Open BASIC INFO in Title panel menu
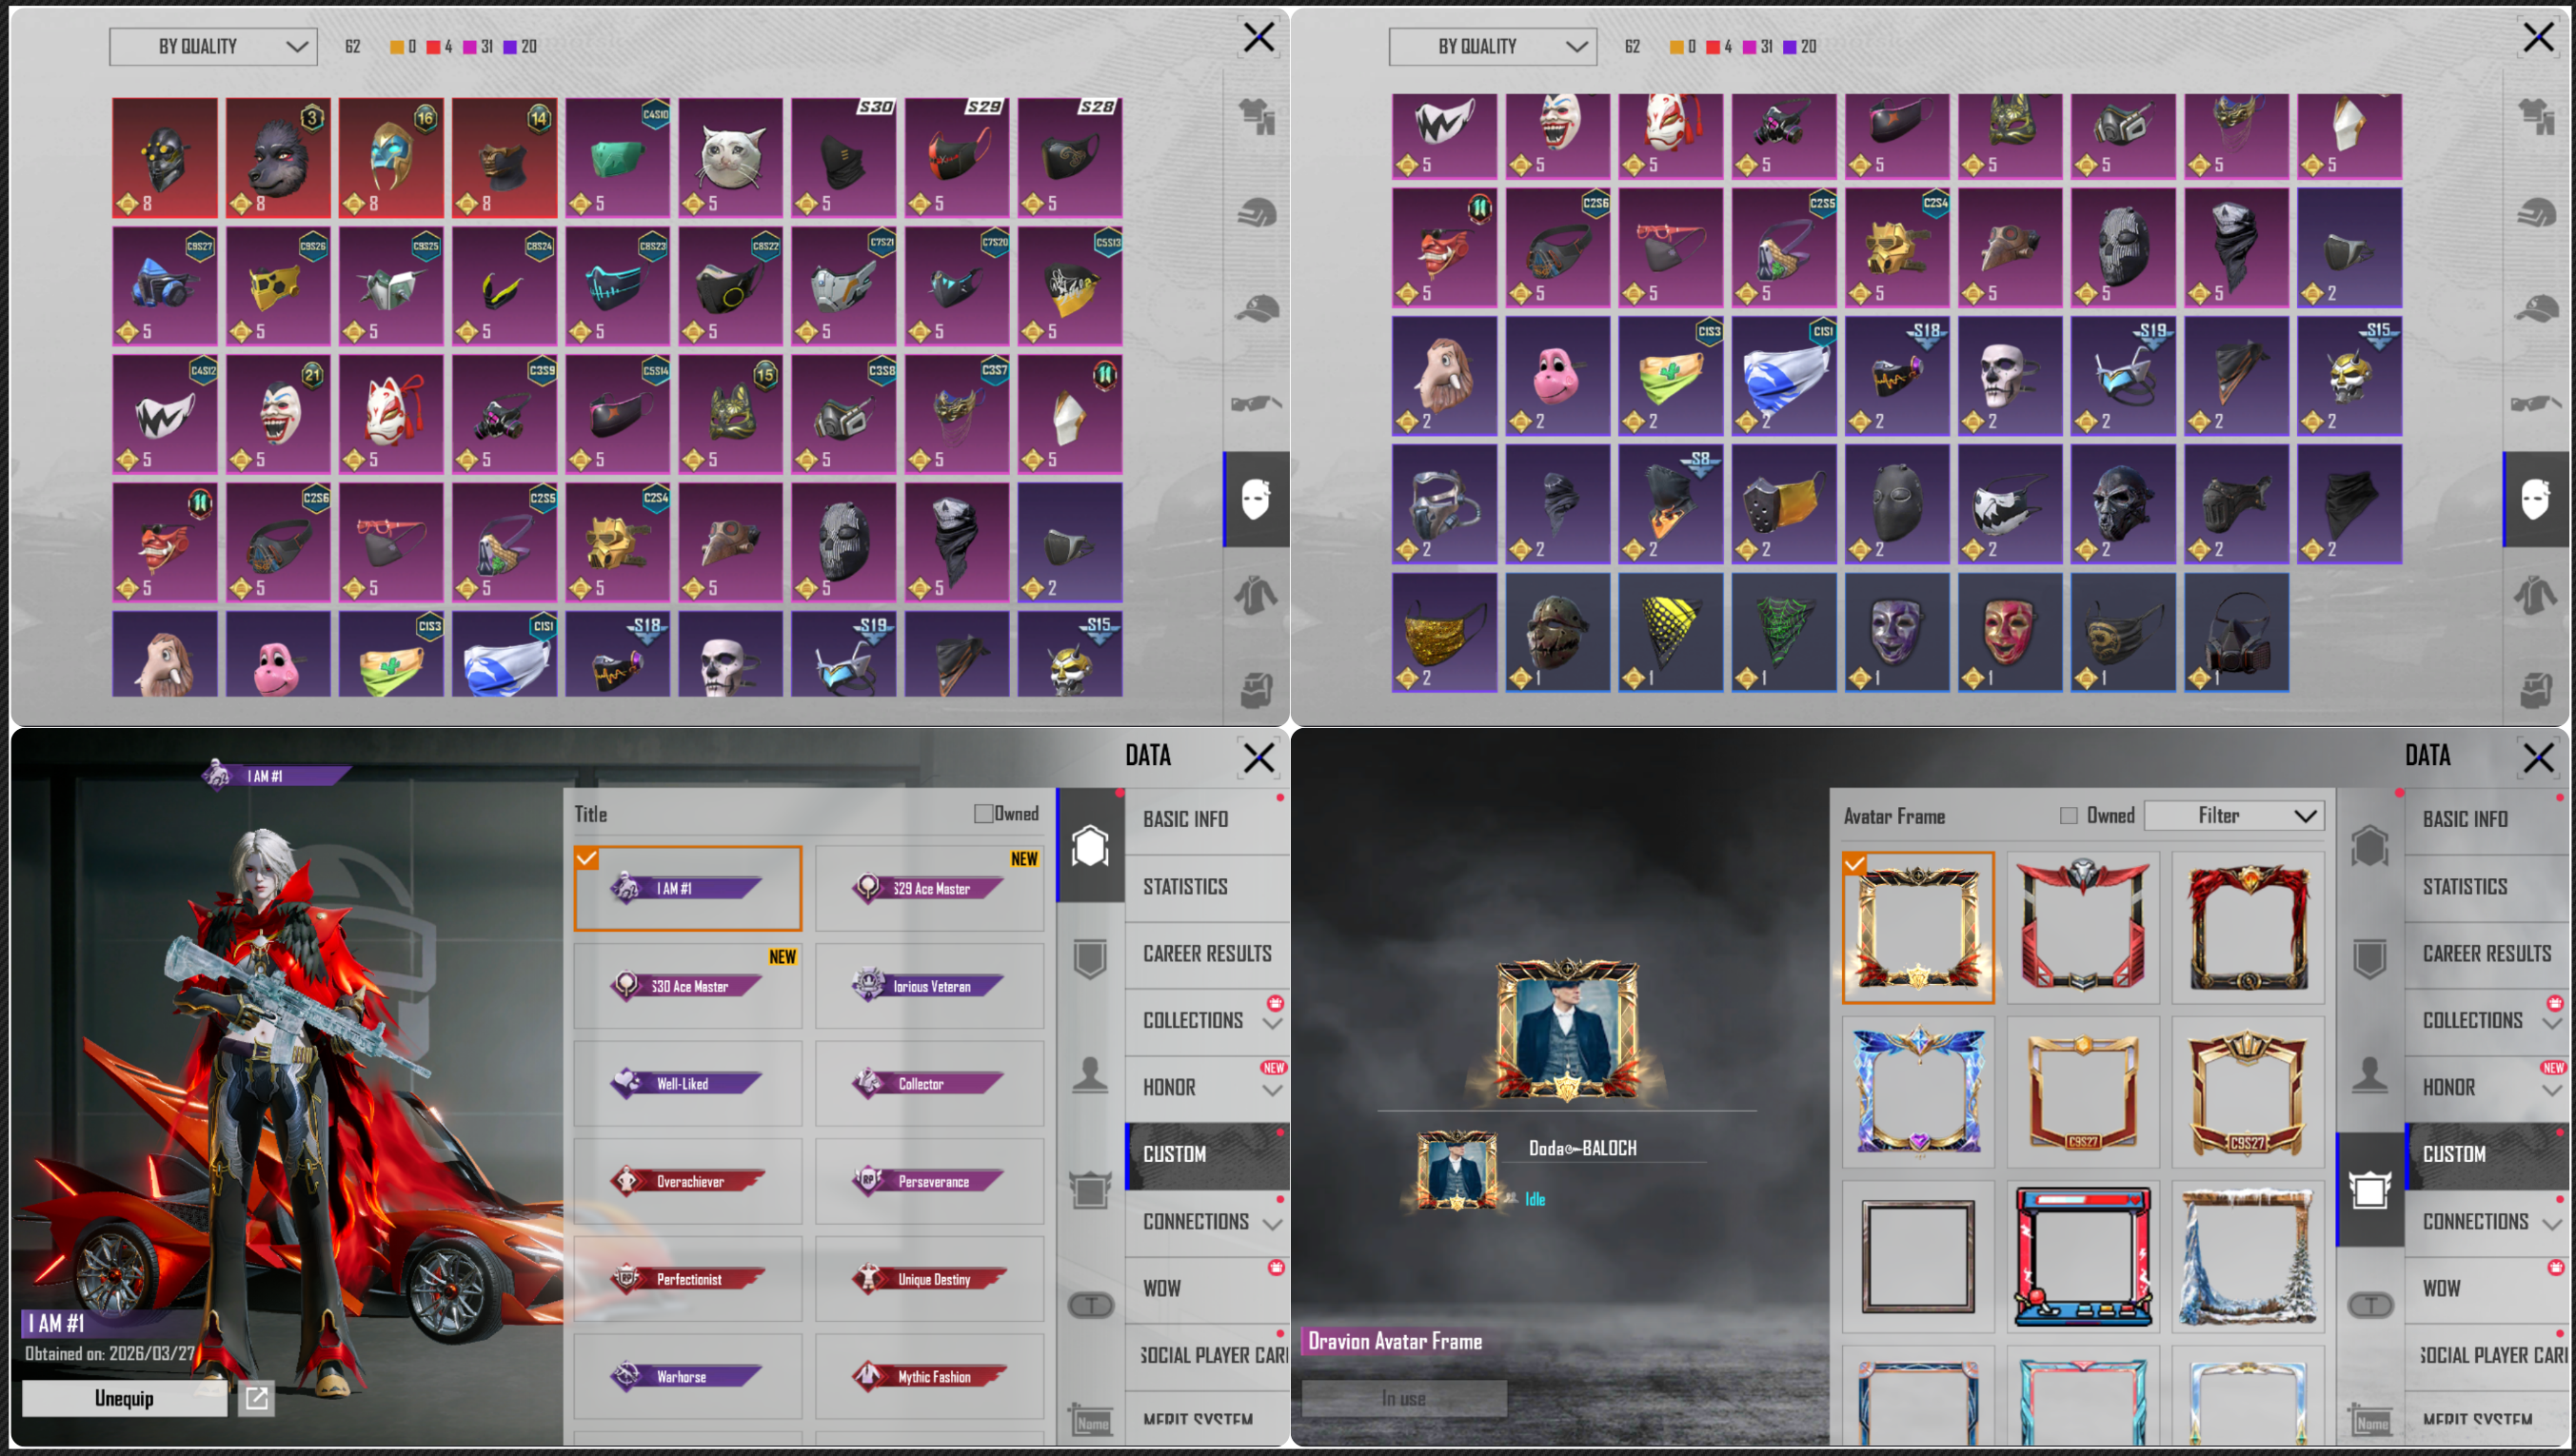This screenshot has width=2576, height=1456. point(1207,820)
